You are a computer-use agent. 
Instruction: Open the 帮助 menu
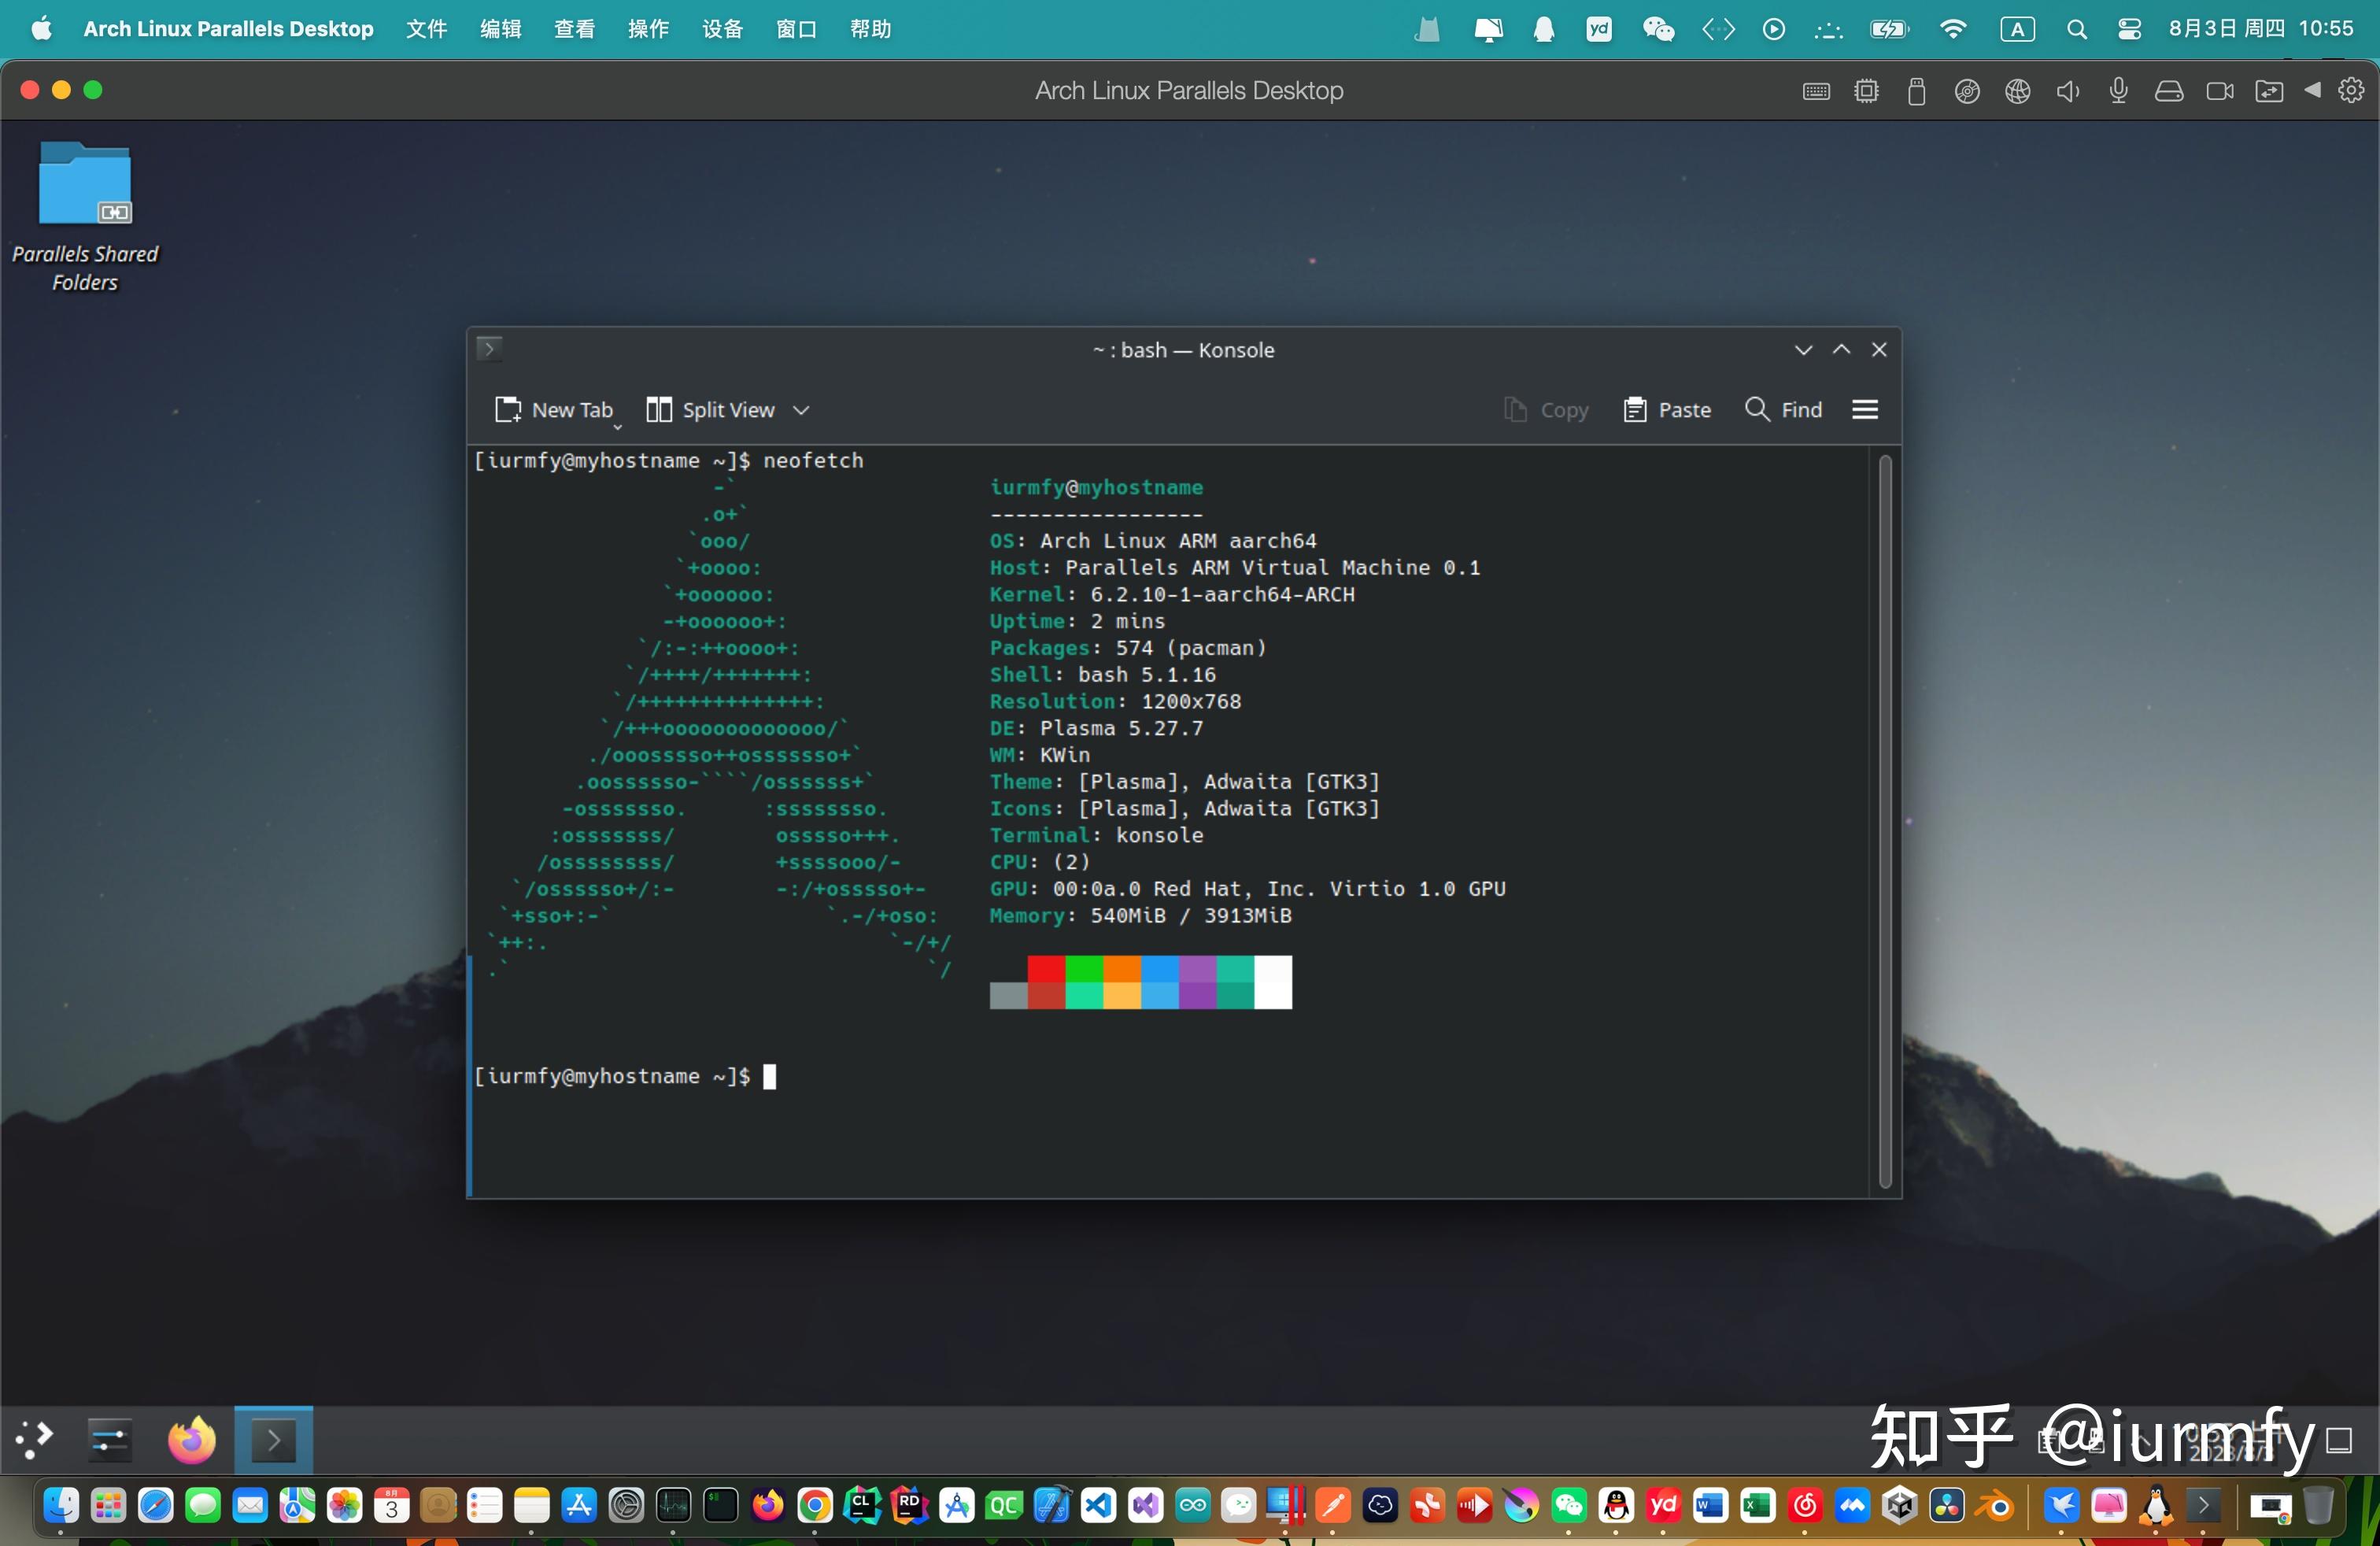(x=869, y=29)
